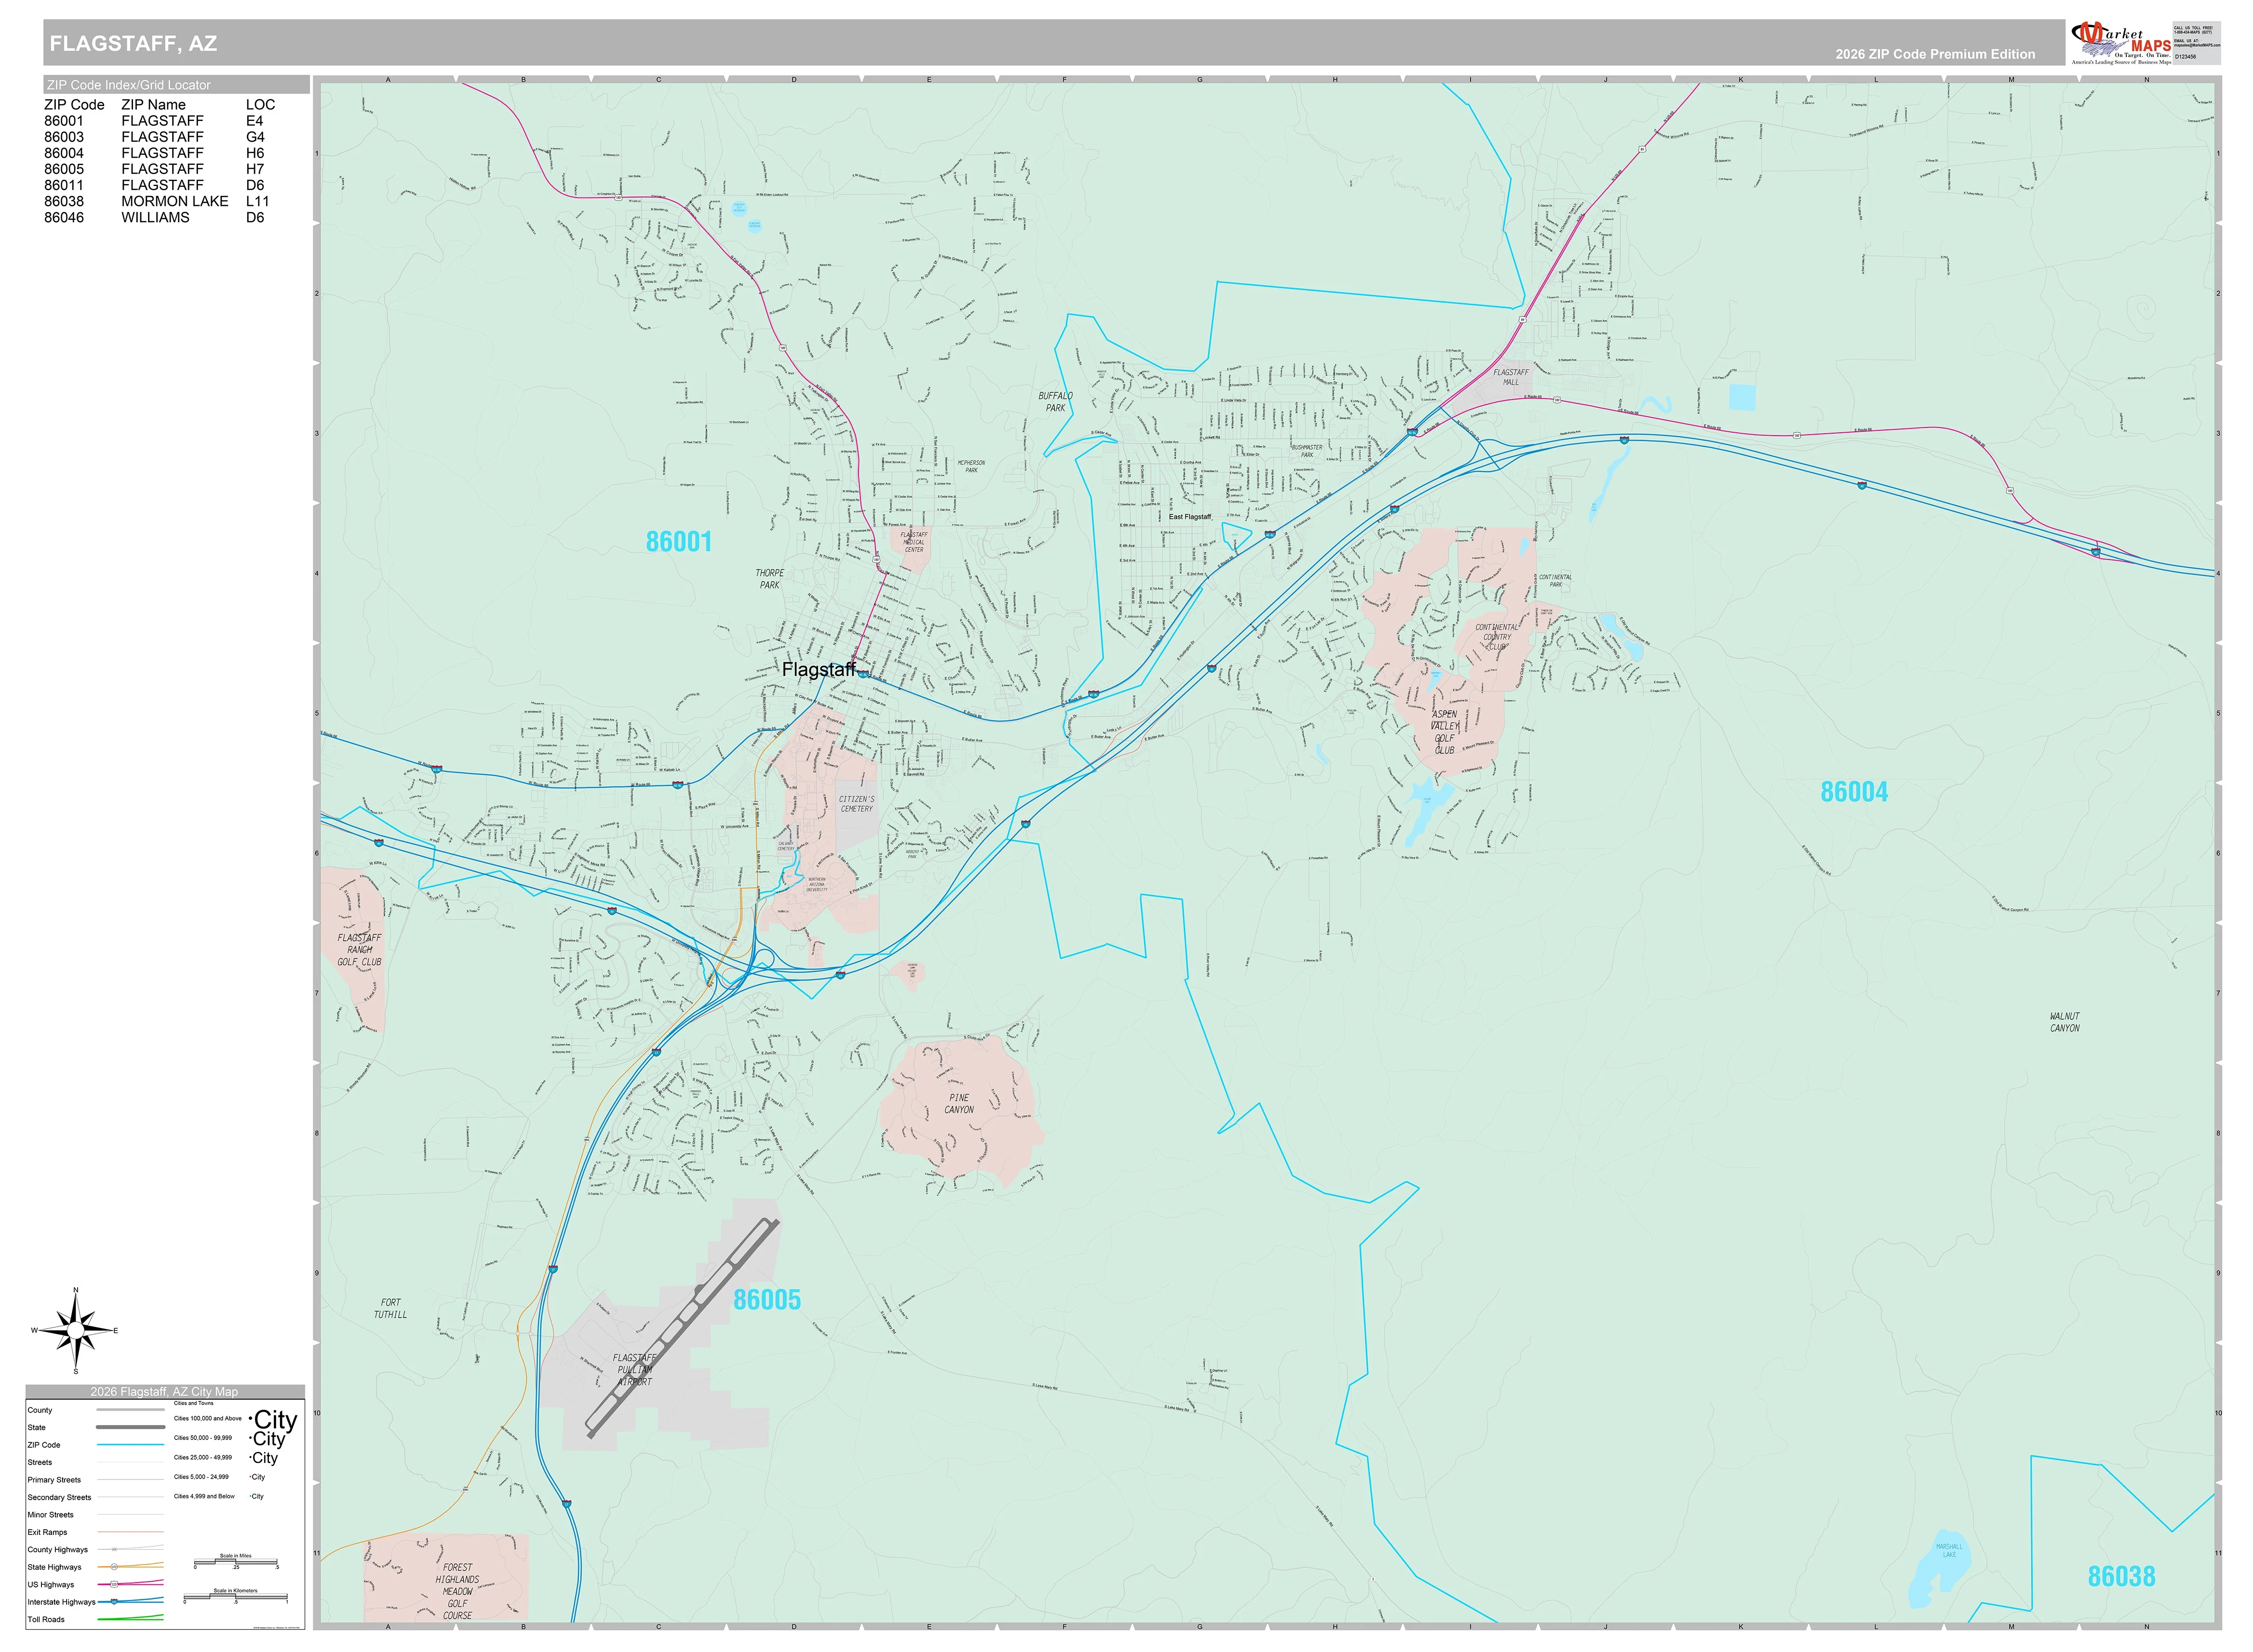The image size is (2253, 1652).
Task: Click the US Highways shield in legend
Action: click(114, 1584)
